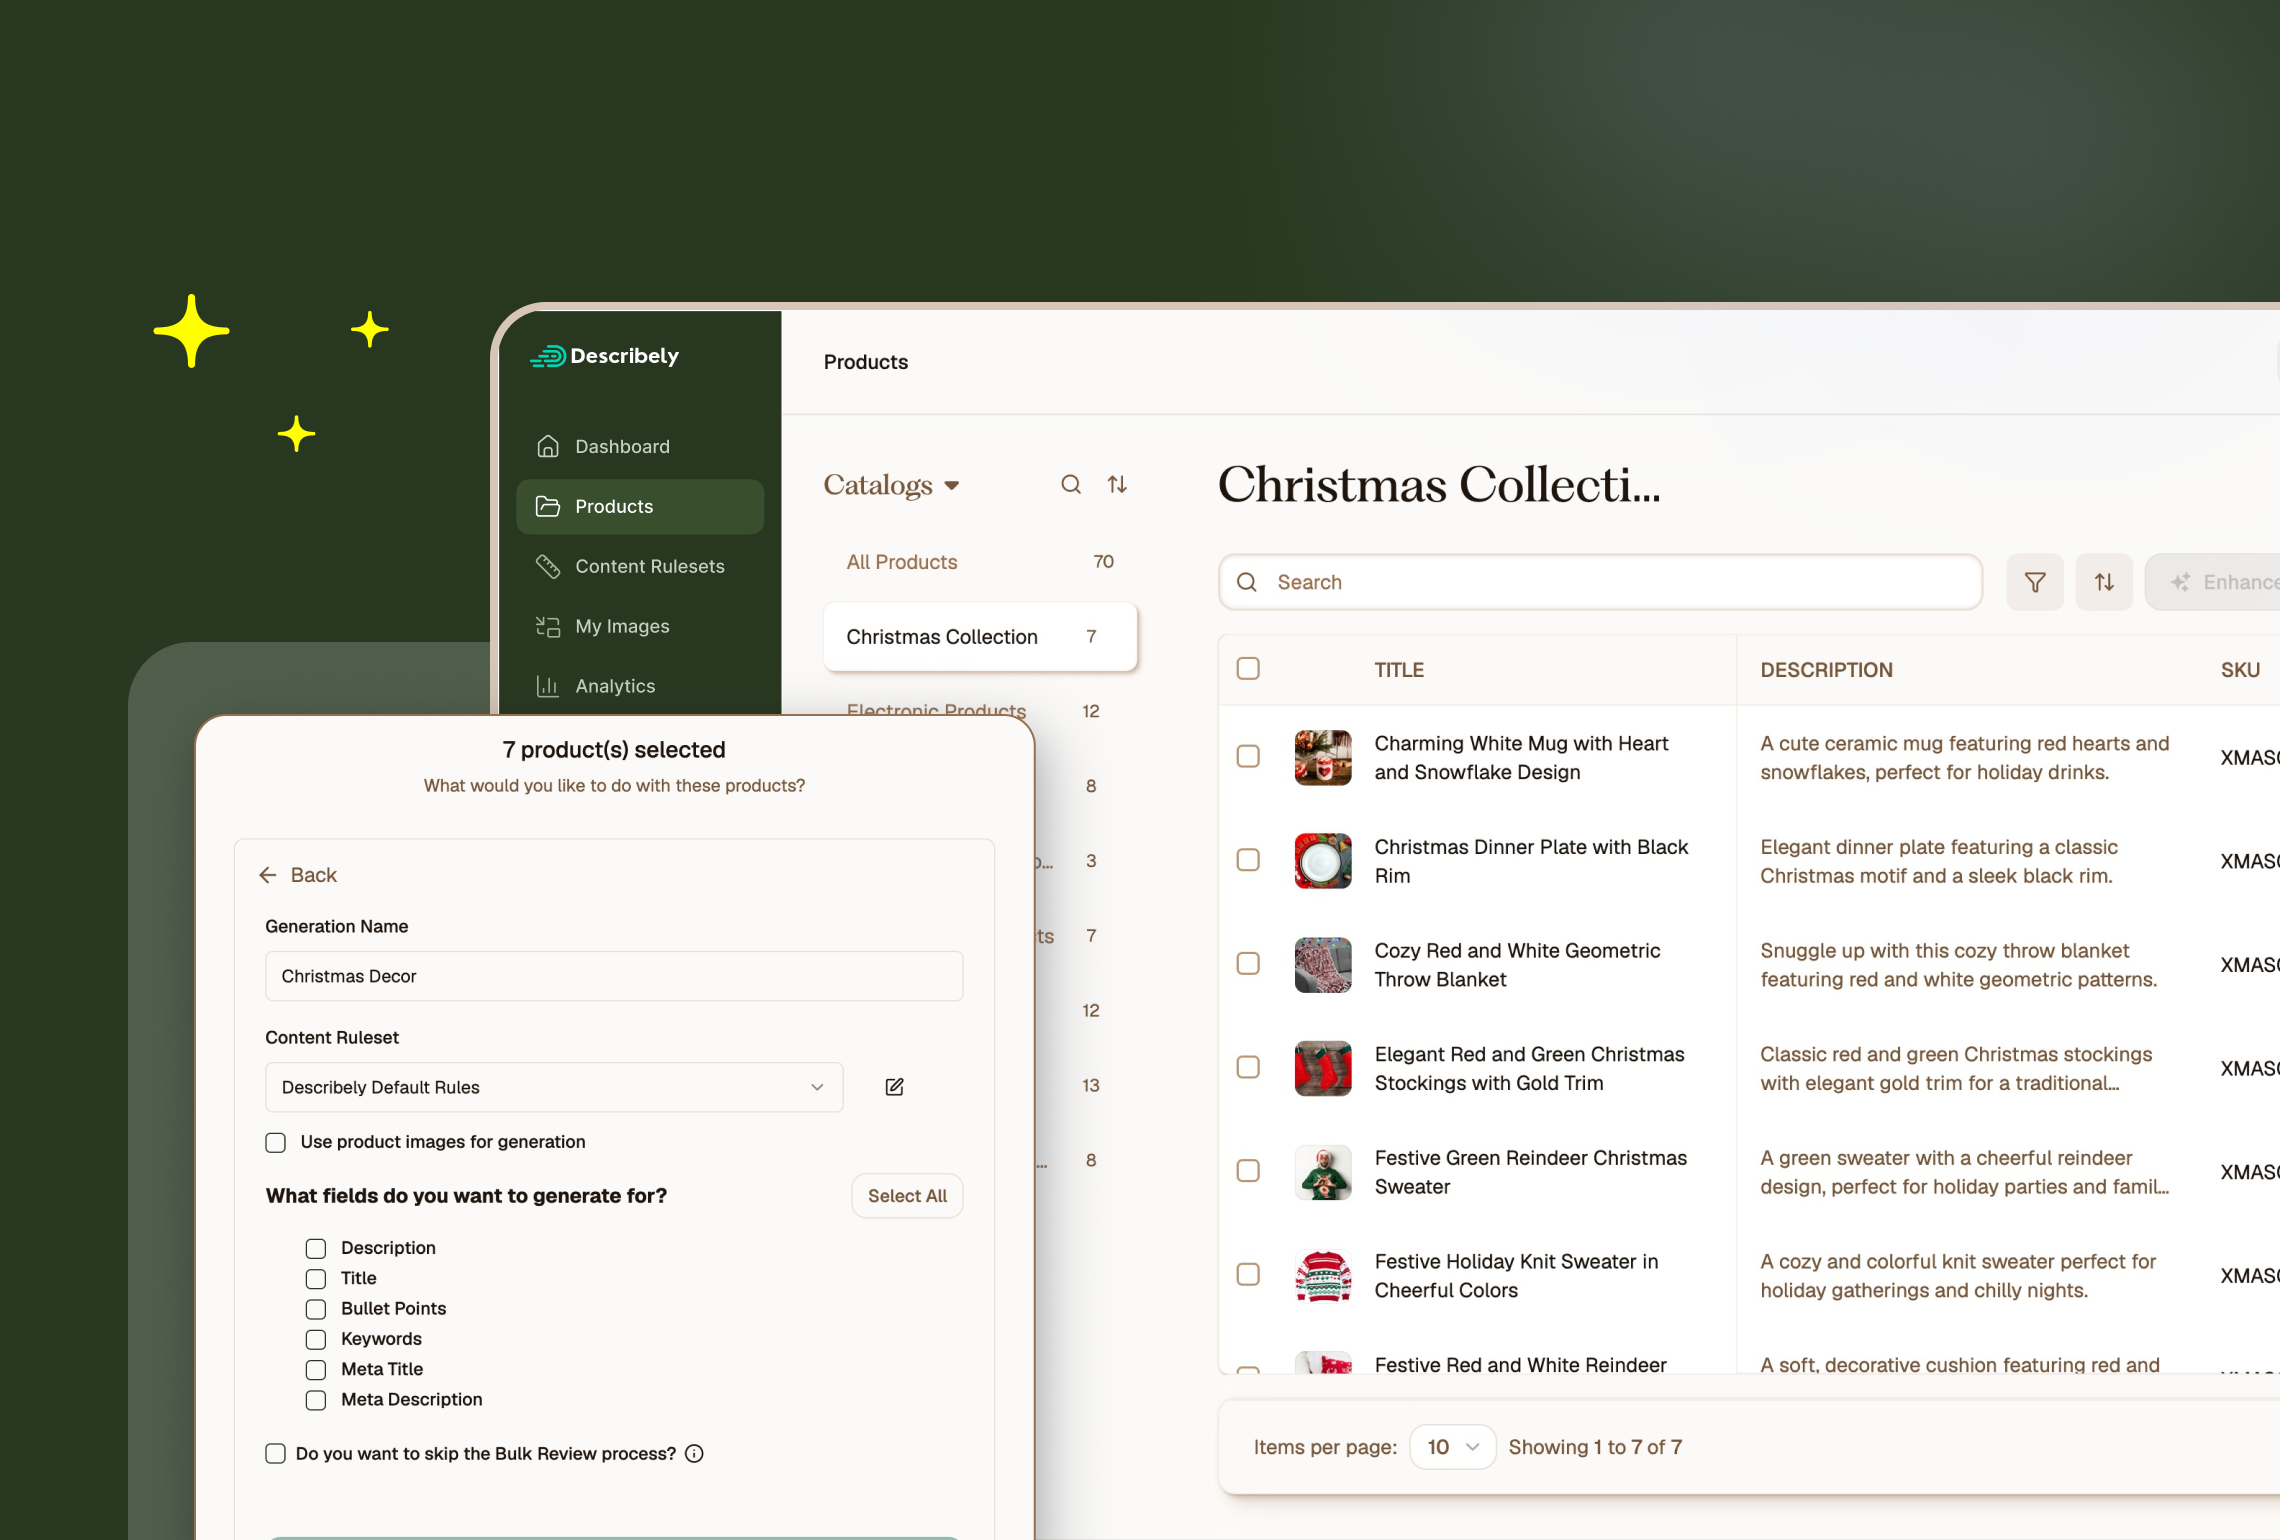Open My Images from the sidebar
This screenshot has width=2280, height=1540.
(x=621, y=626)
